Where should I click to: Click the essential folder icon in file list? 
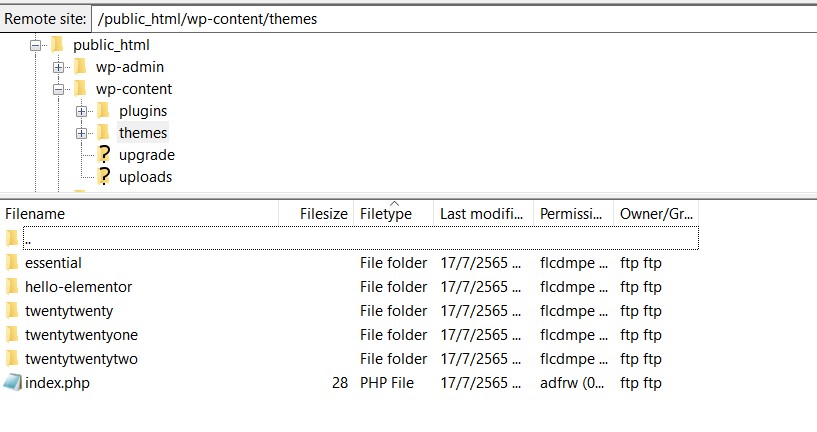(12, 262)
